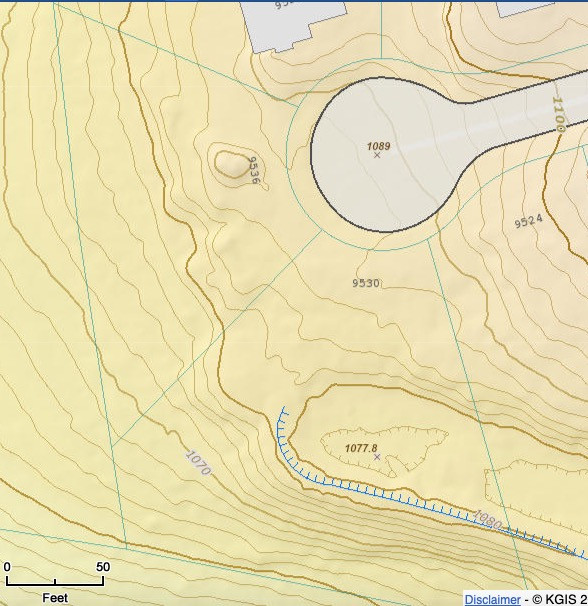Click the KGIS copyright text
The width and height of the screenshot is (588, 606).
click(x=559, y=599)
